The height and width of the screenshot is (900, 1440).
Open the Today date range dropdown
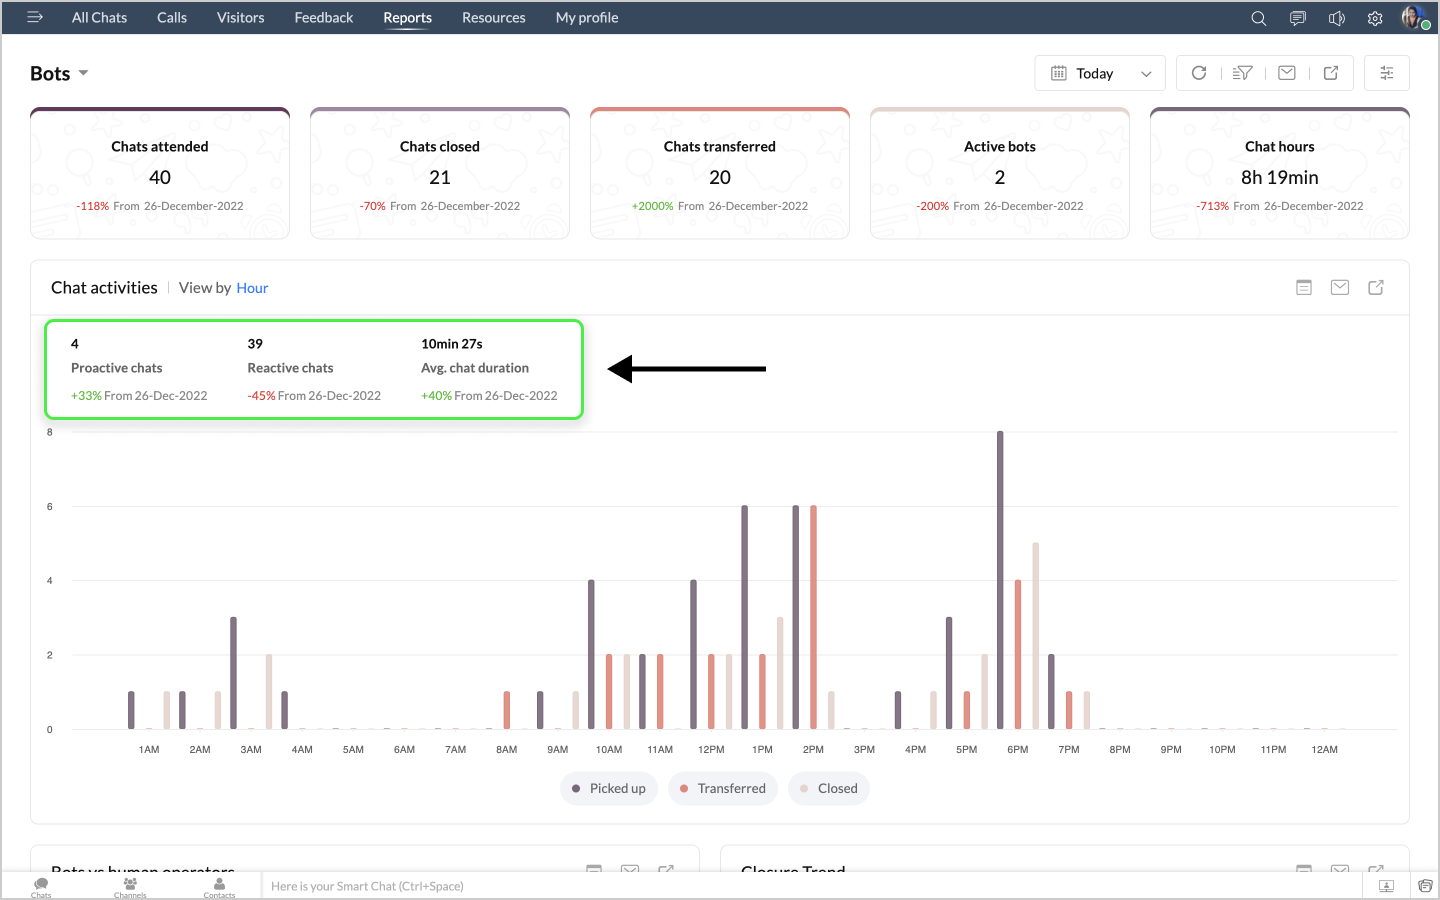1100,73
